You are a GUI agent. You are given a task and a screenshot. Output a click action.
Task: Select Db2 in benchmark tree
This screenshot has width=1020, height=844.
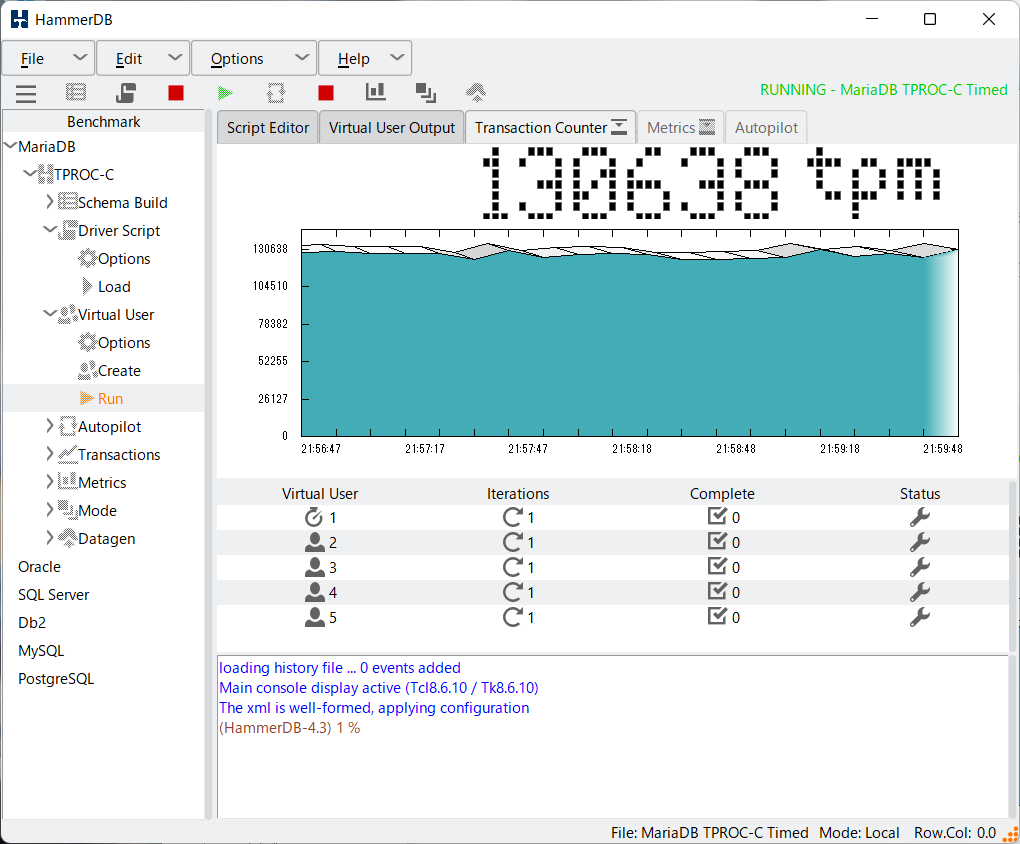pyautogui.click(x=32, y=623)
